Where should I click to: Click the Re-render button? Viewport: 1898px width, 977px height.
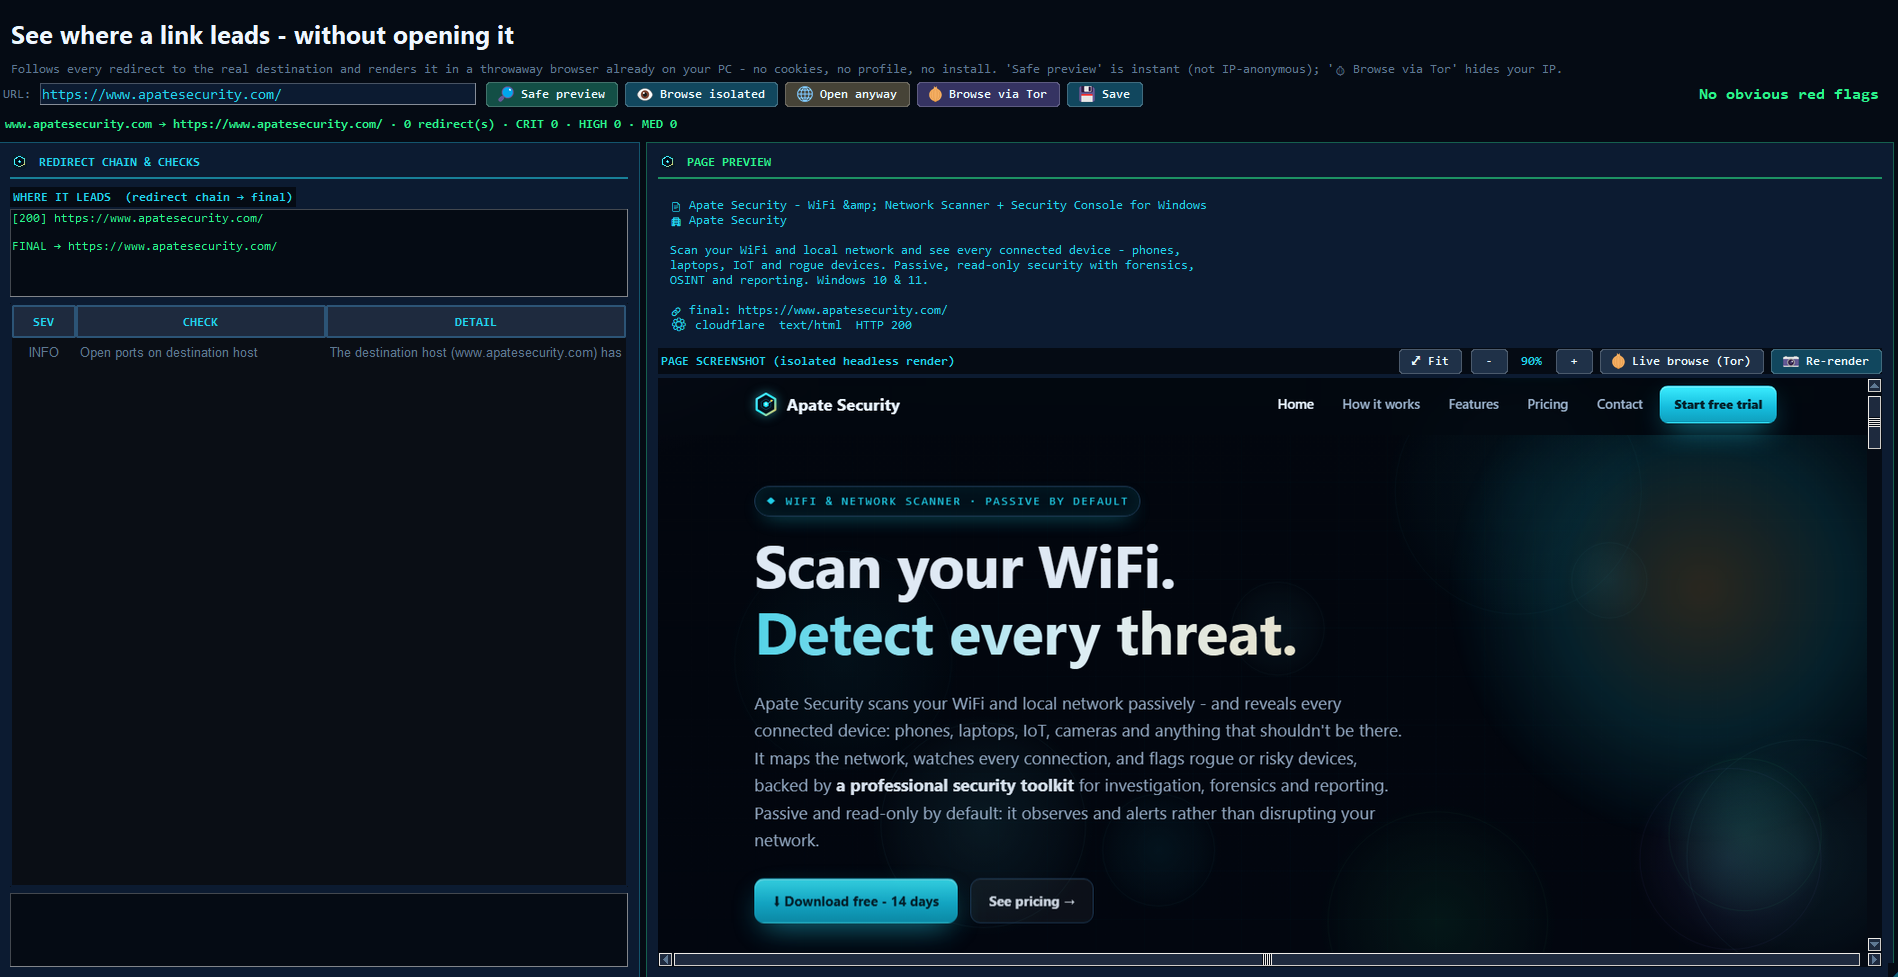pos(1826,361)
